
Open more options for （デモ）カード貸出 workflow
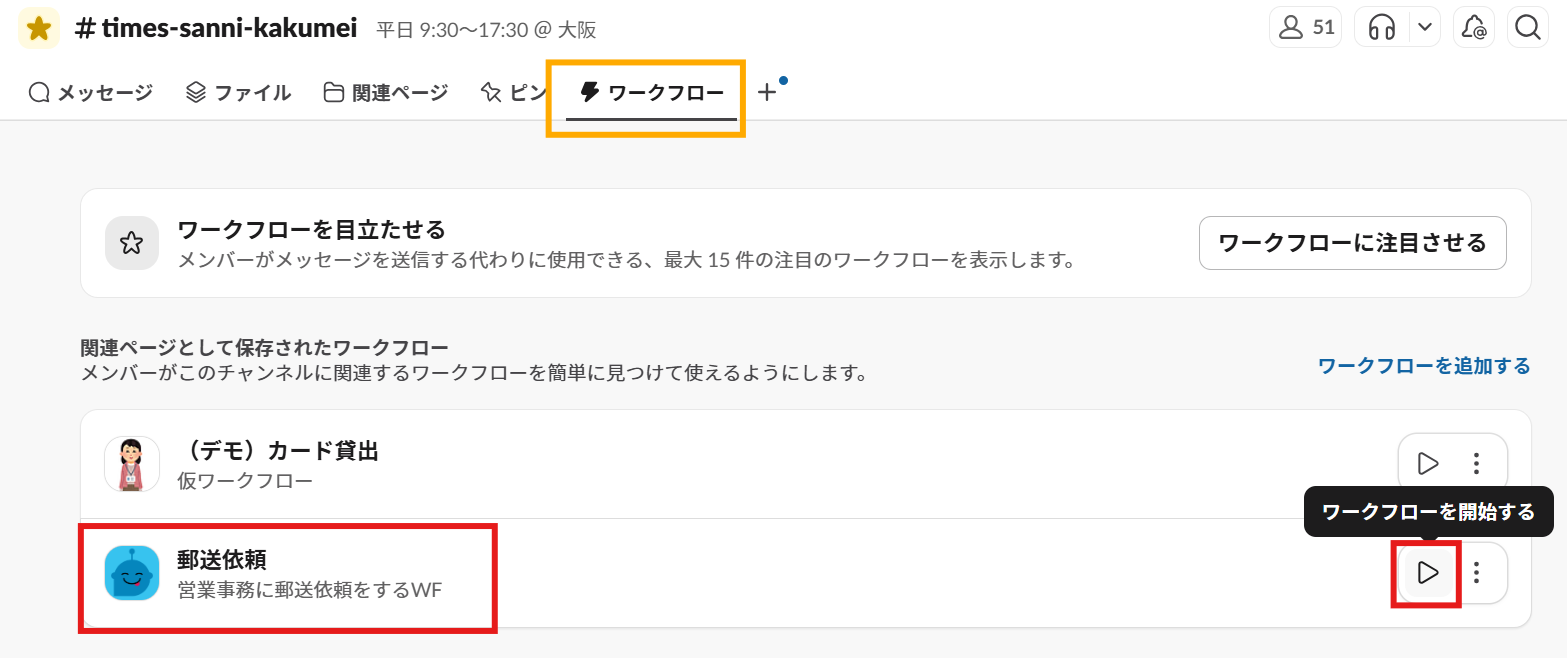[x=1477, y=463]
